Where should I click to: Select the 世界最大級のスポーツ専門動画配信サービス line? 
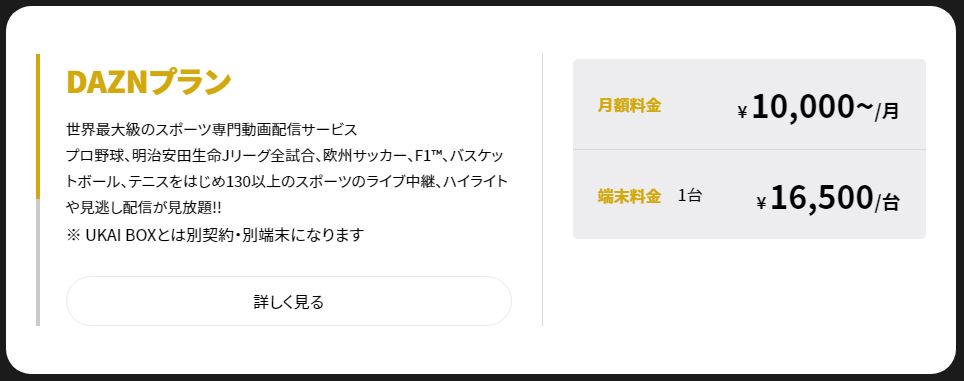point(211,130)
